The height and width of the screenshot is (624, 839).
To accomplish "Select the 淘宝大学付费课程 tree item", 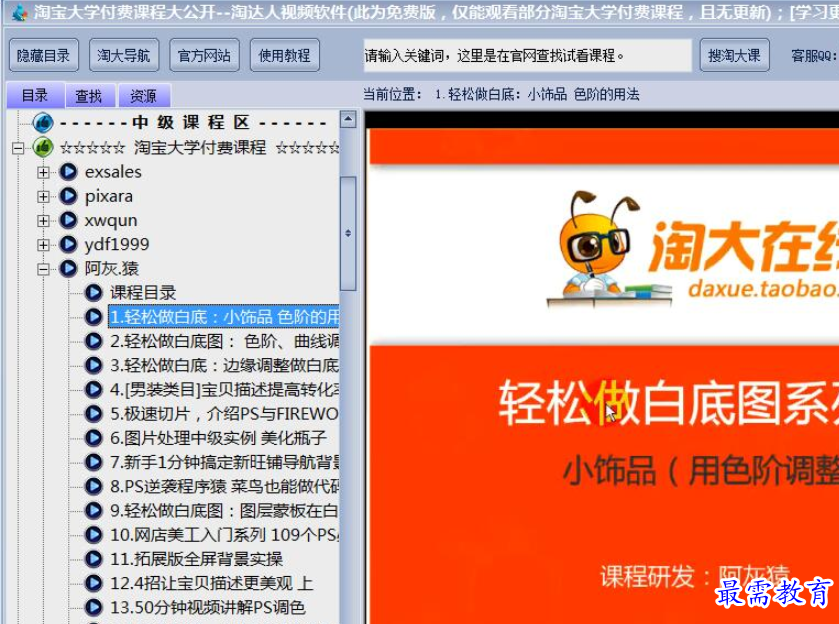I will [x=200, y=147].
